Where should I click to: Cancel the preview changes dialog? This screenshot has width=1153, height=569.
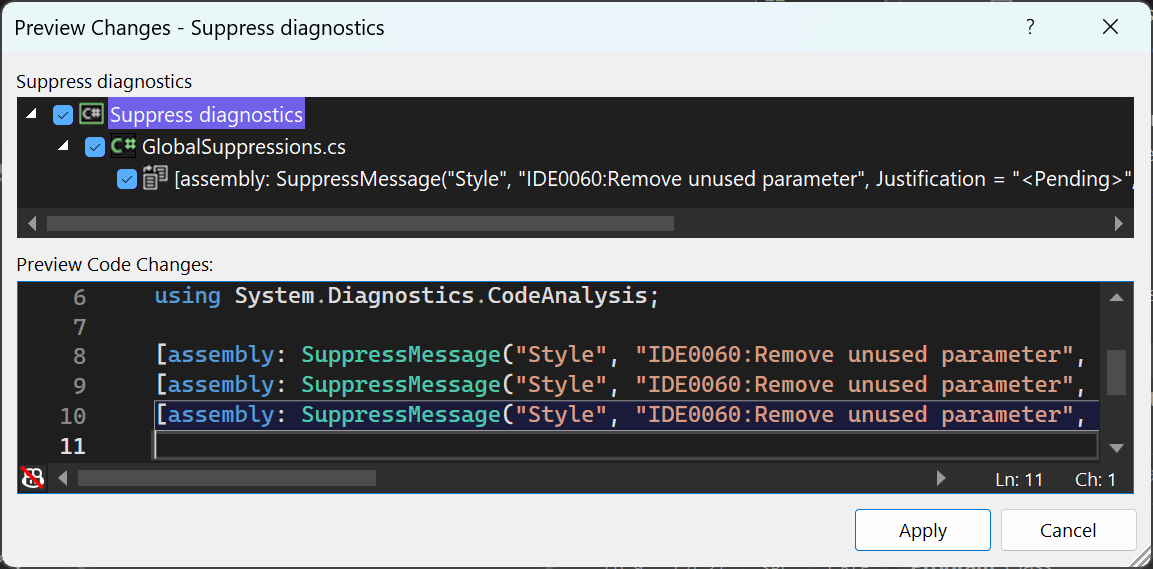point(1068,531)
